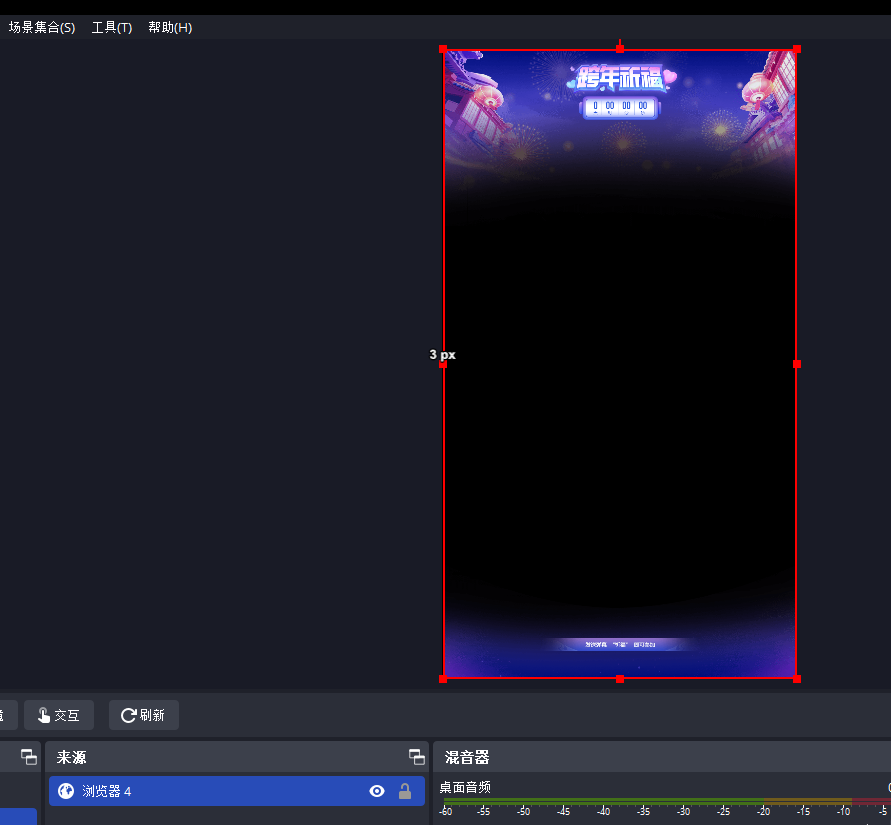The height and width of the screenshot is (825, 891).
Task: Click the countdown timer in the preview
Action: click(x=620, y=107)
